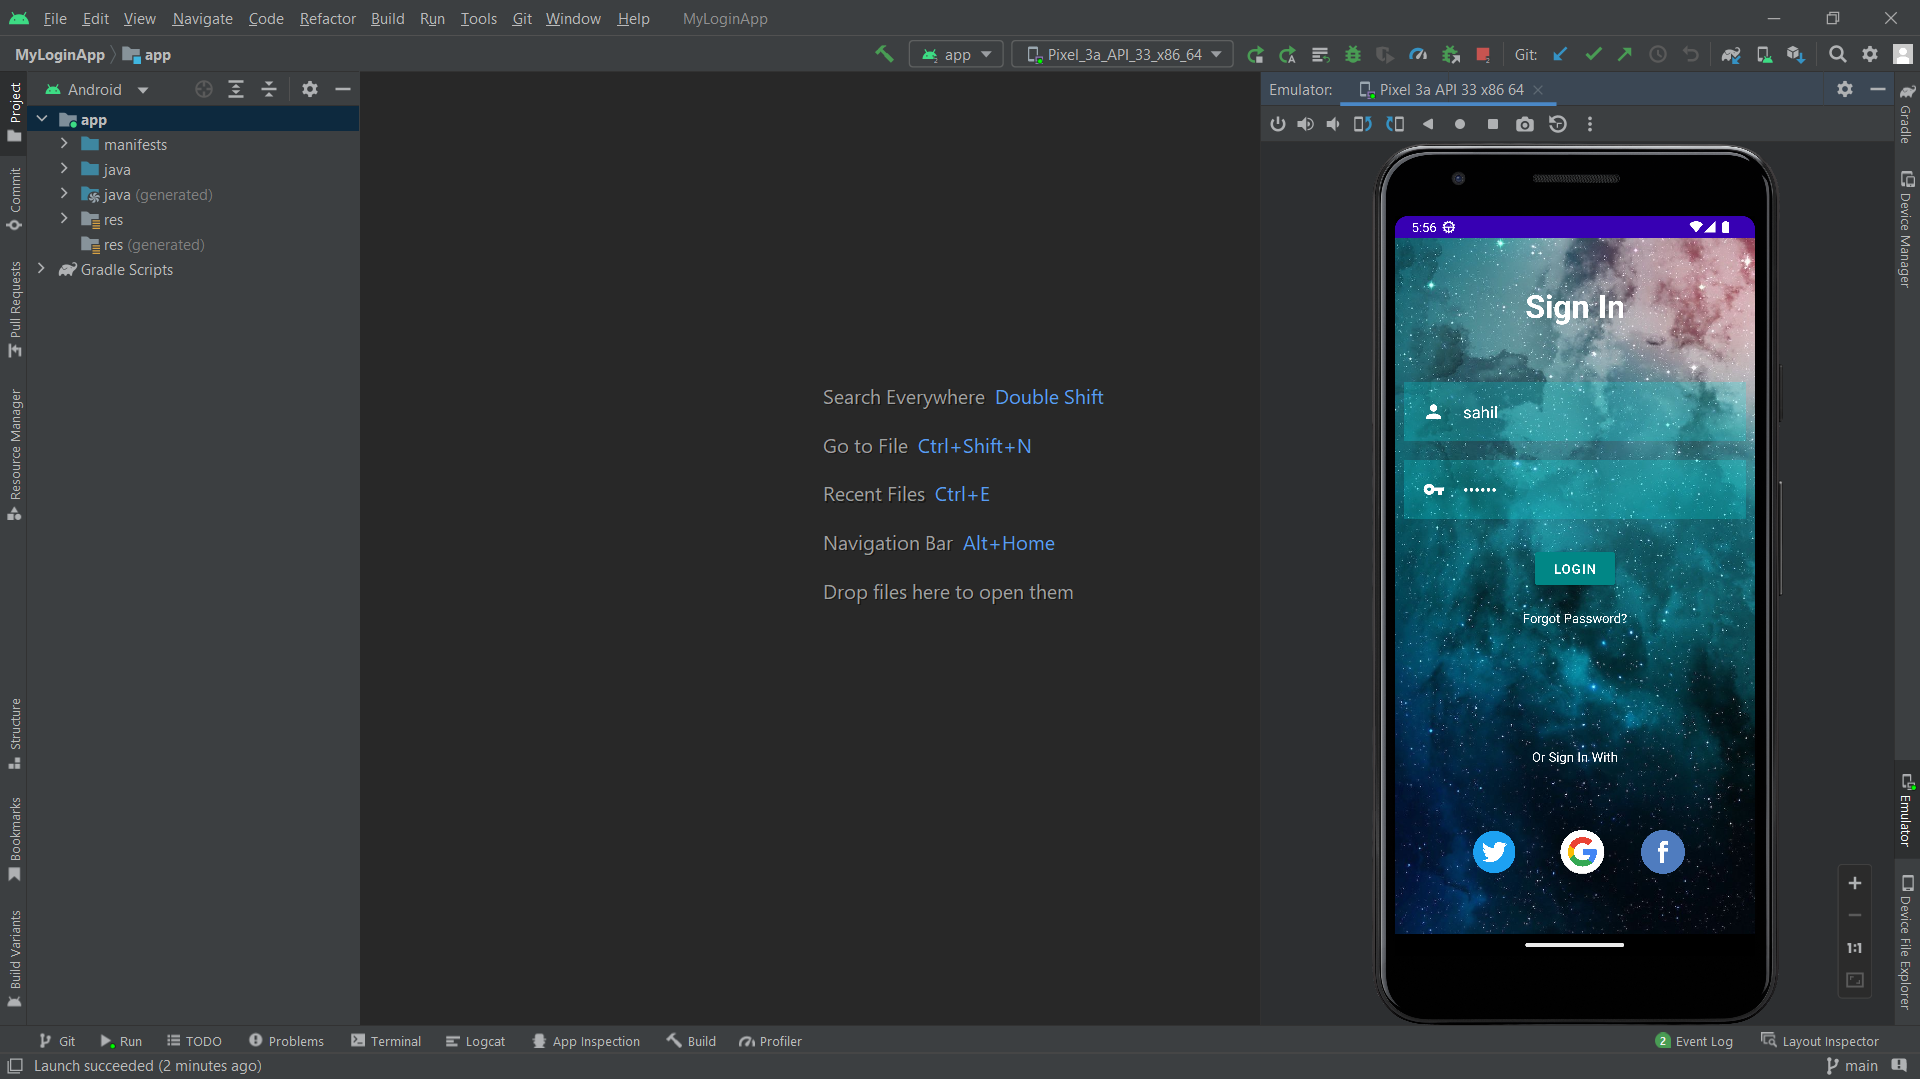Toggle the Logcat tool window

click(x=476, y=1041)
